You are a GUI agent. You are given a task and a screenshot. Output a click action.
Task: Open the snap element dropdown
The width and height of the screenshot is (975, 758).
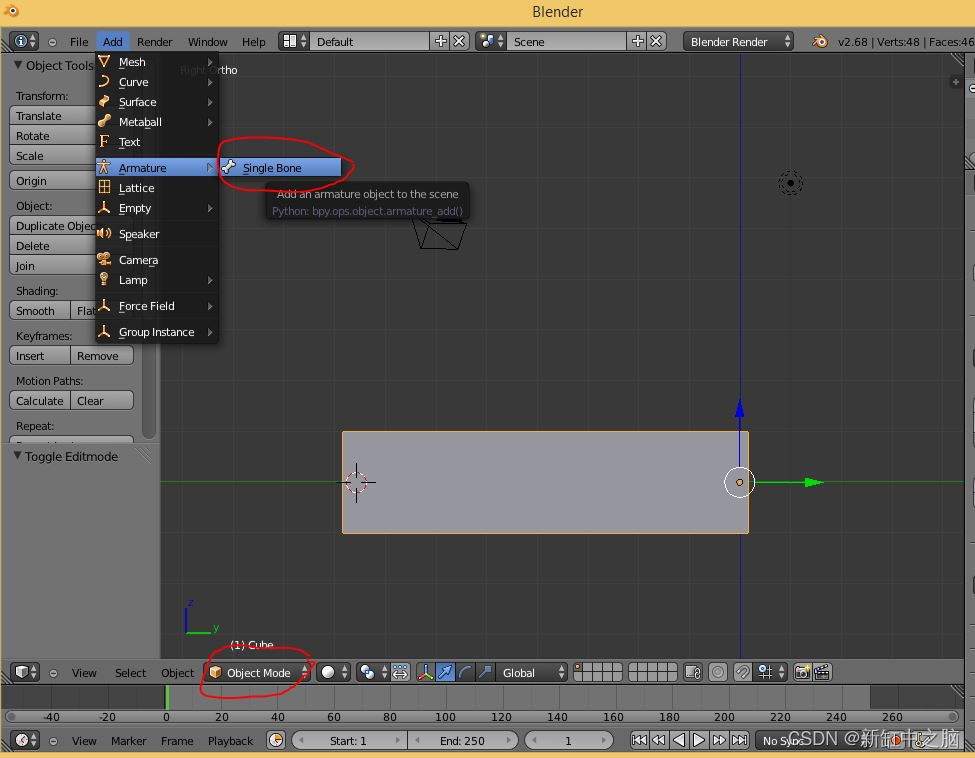tap(770, 672)
